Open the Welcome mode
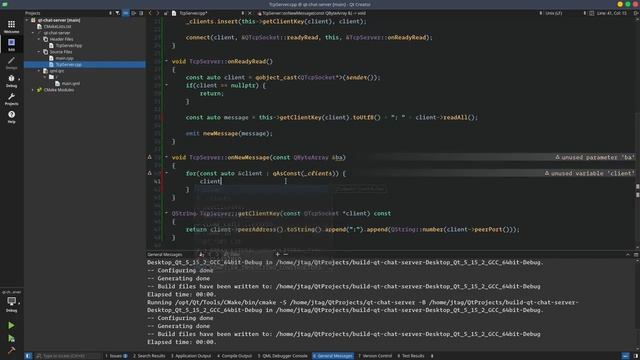The image size is (640, 360). click(x=11, y=27)
